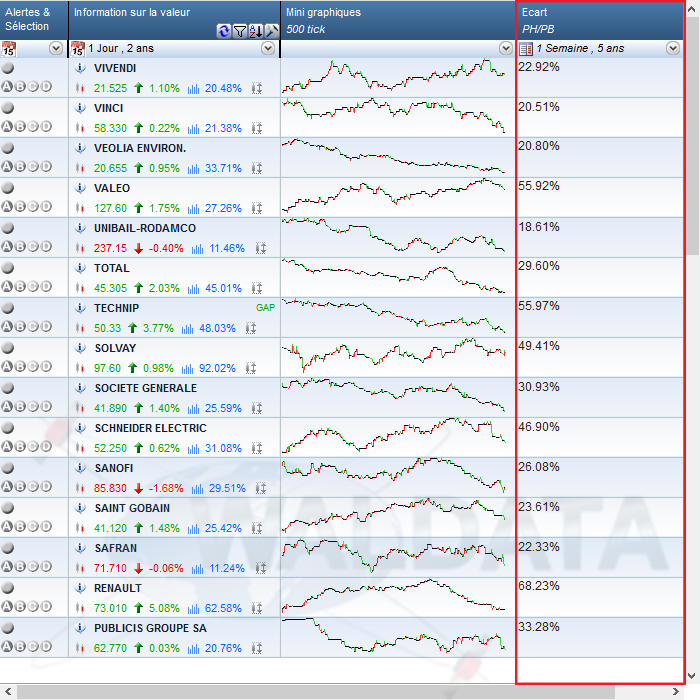
Task: Click the refresh icon in the Information header
Action: point(224,31)
